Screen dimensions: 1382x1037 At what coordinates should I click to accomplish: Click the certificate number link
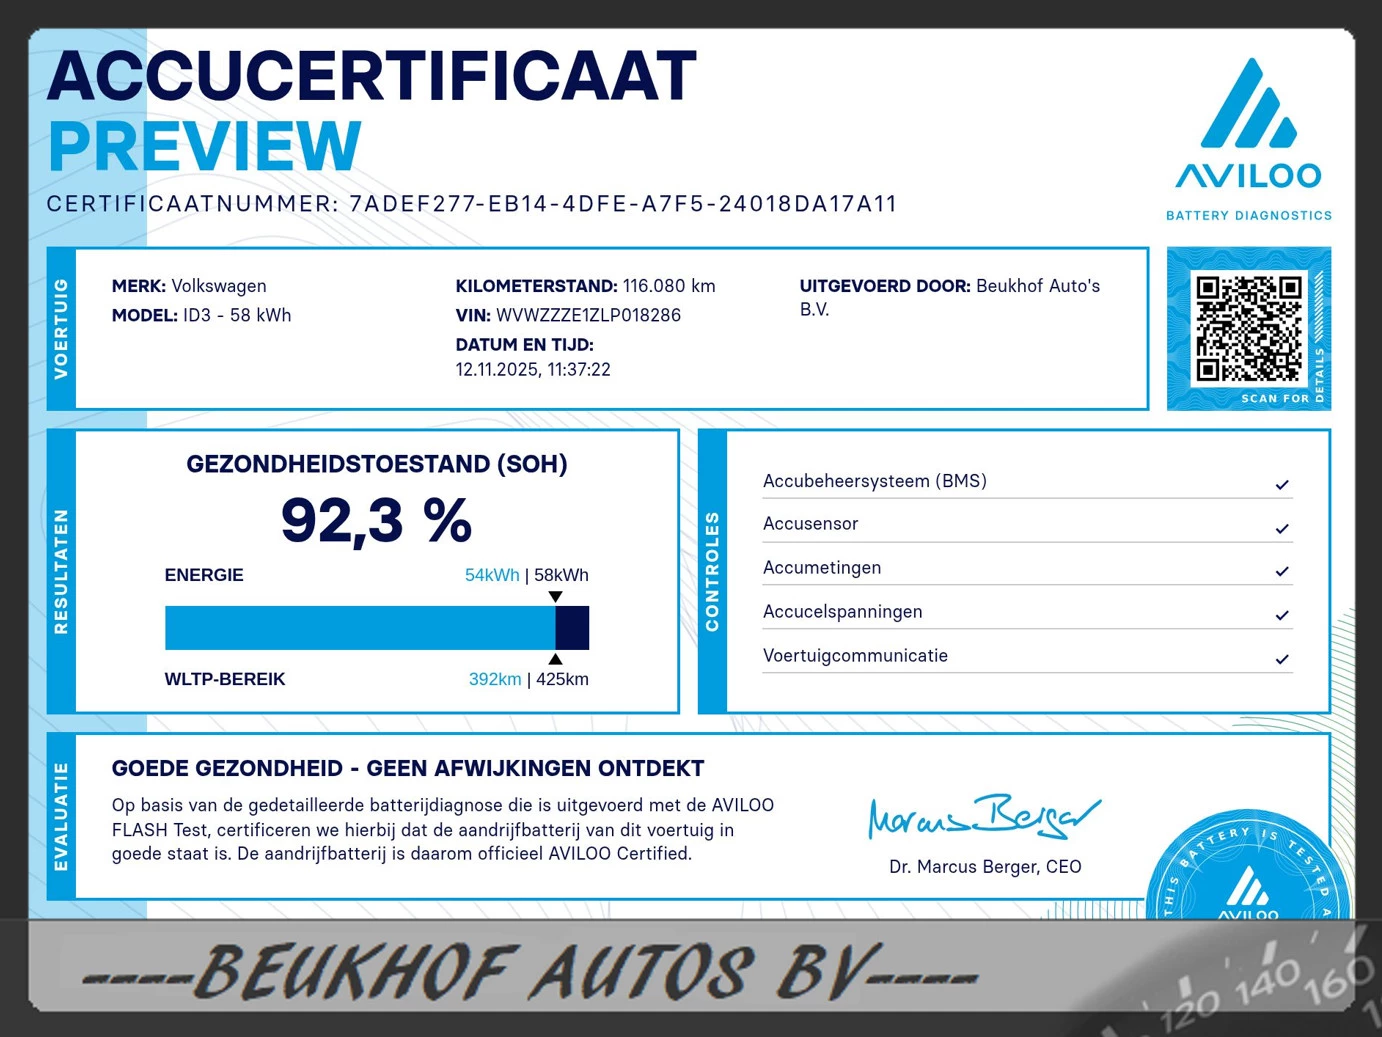click(622, 203)
